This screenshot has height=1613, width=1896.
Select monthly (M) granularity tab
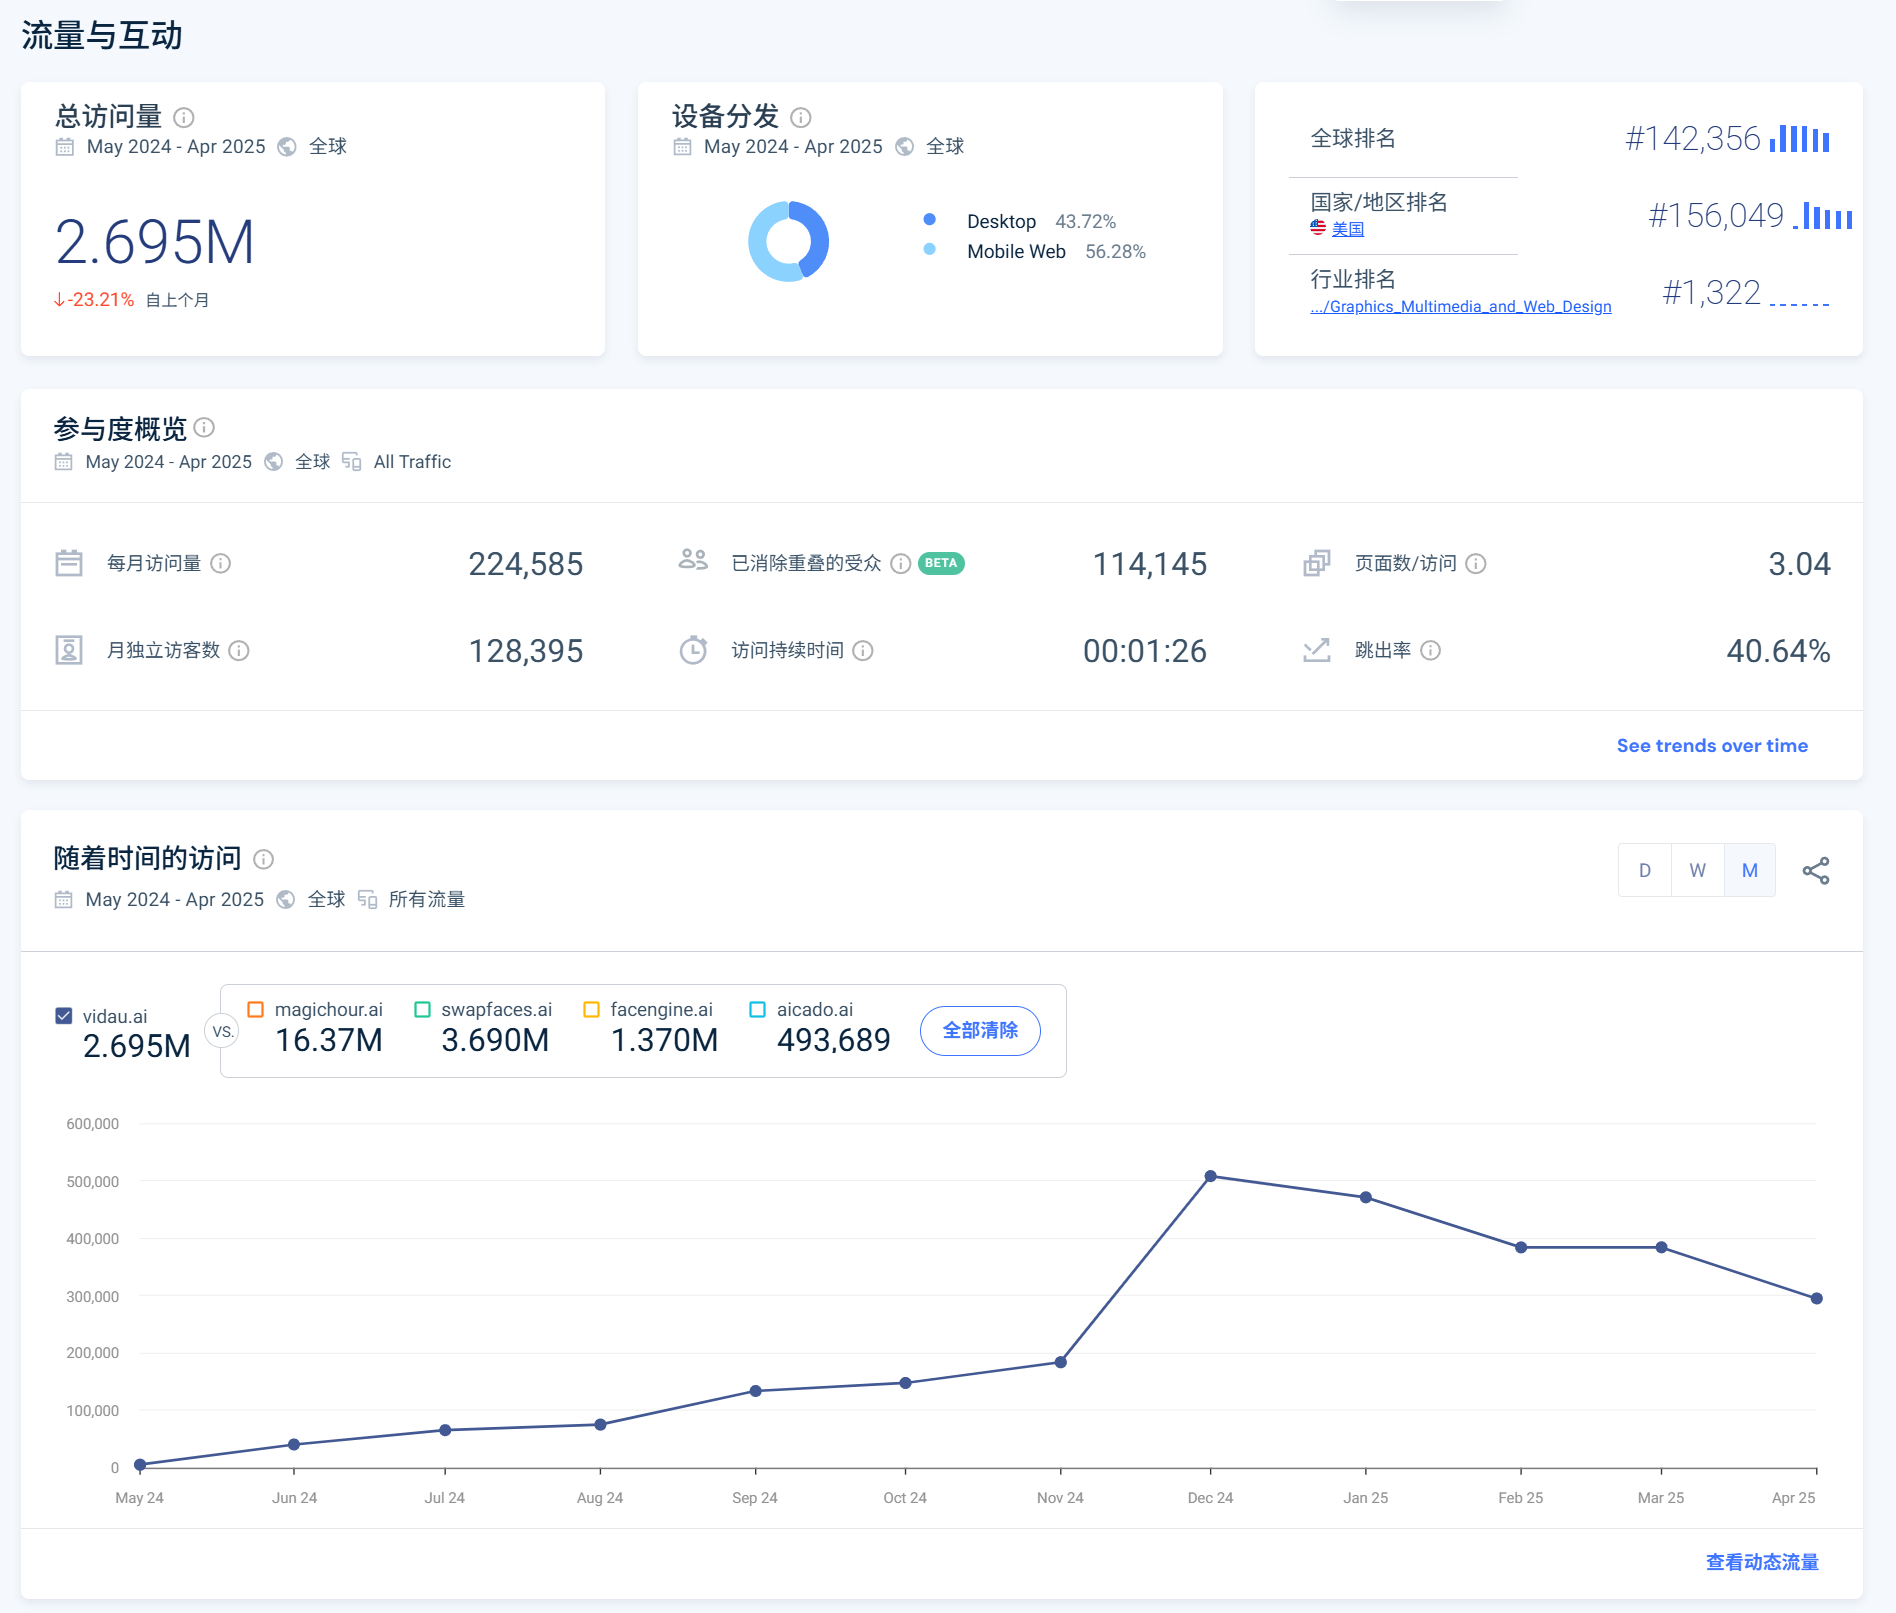[x=1750, y=871]
